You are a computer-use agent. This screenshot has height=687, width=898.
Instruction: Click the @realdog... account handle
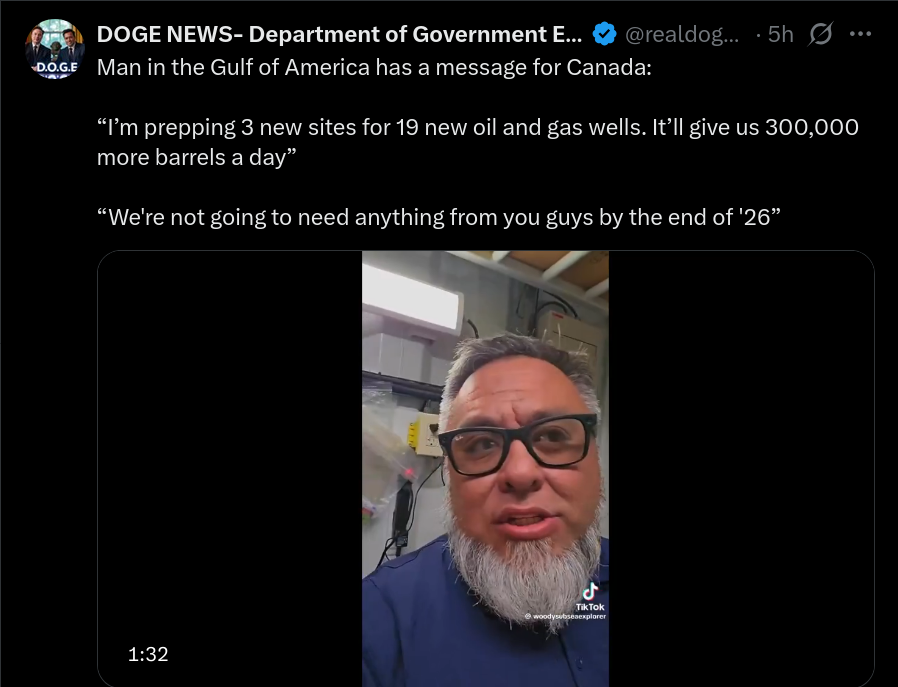coord(682,34)
